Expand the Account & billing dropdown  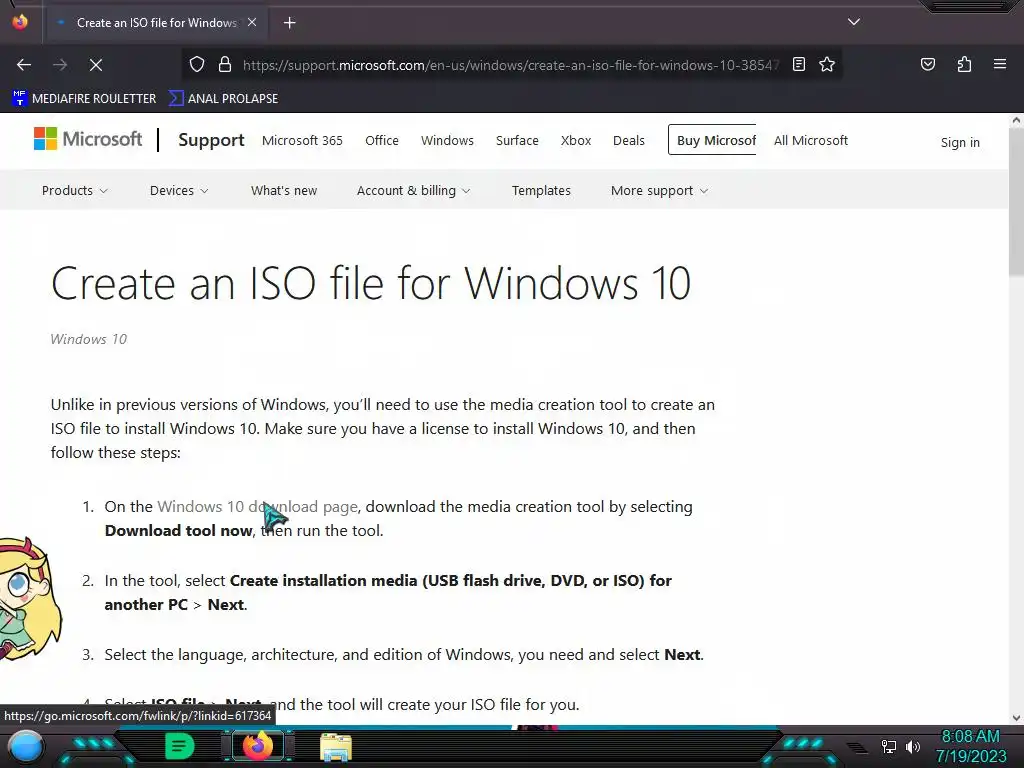point(413,191)
